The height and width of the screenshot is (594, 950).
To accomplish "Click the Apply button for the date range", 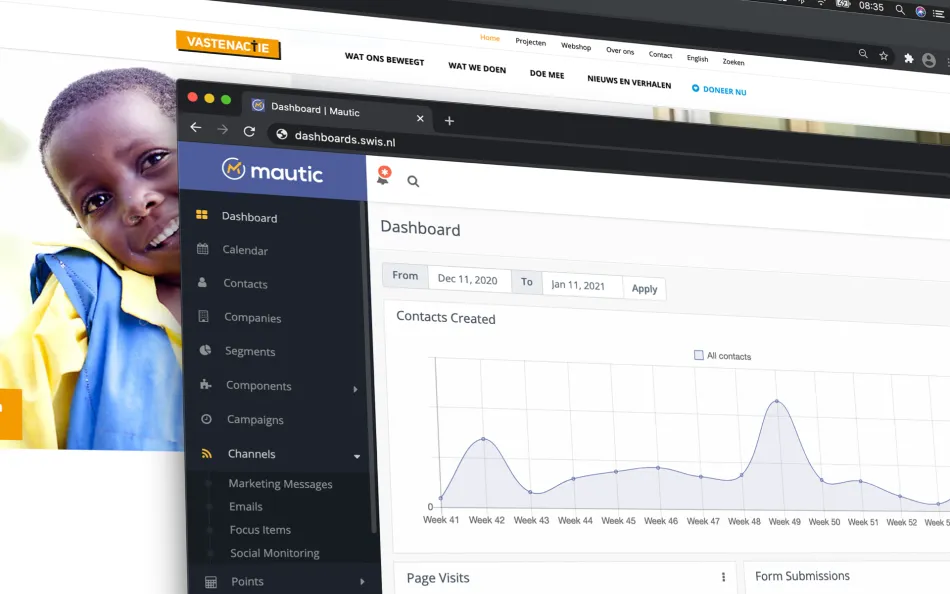I will coord(644,288).
